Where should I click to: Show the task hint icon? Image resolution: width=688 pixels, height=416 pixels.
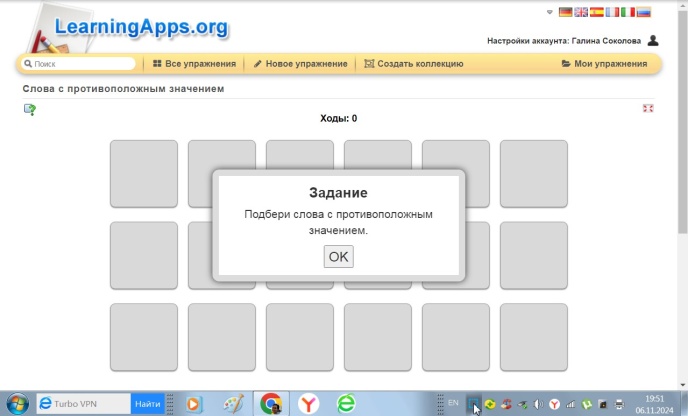[30, 109]
